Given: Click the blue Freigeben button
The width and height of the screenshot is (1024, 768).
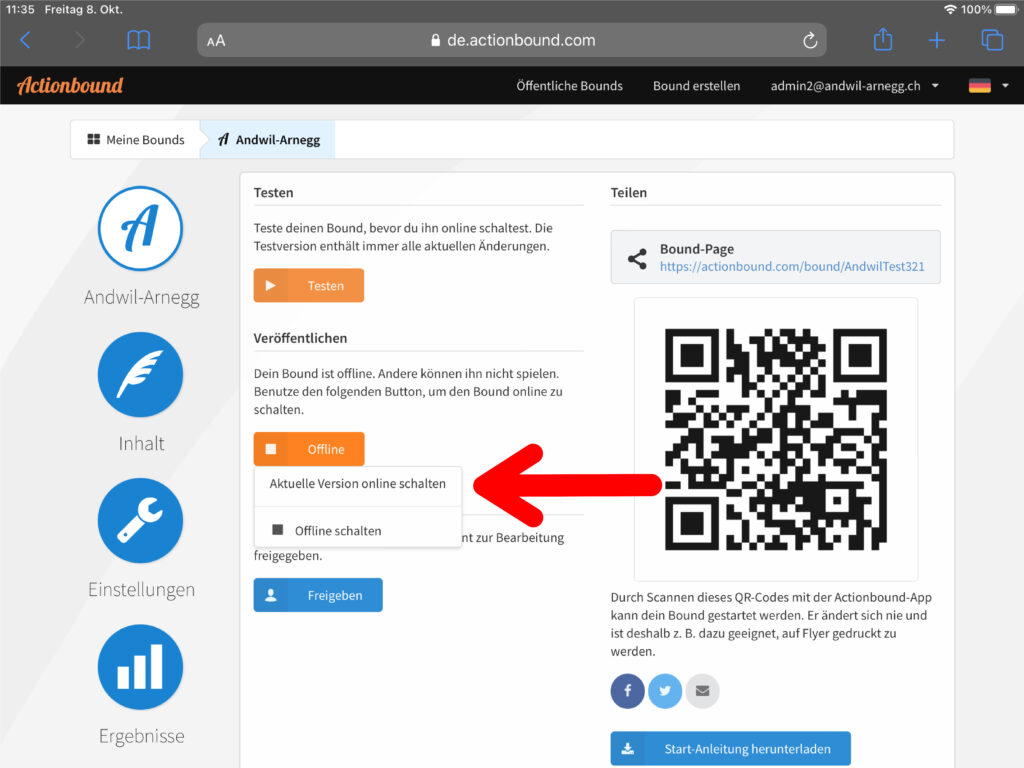Looking at the screenshot, I should 318,595.
